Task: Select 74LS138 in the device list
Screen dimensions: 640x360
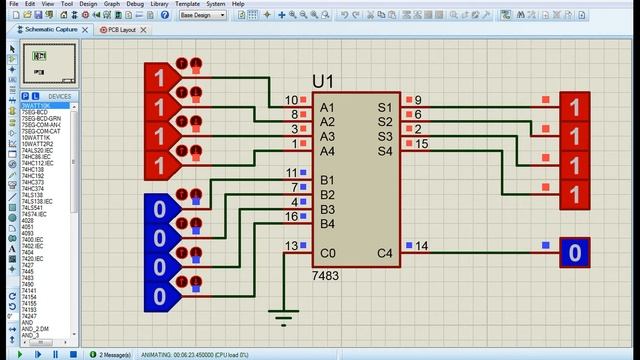Action: tap(32, 195)
